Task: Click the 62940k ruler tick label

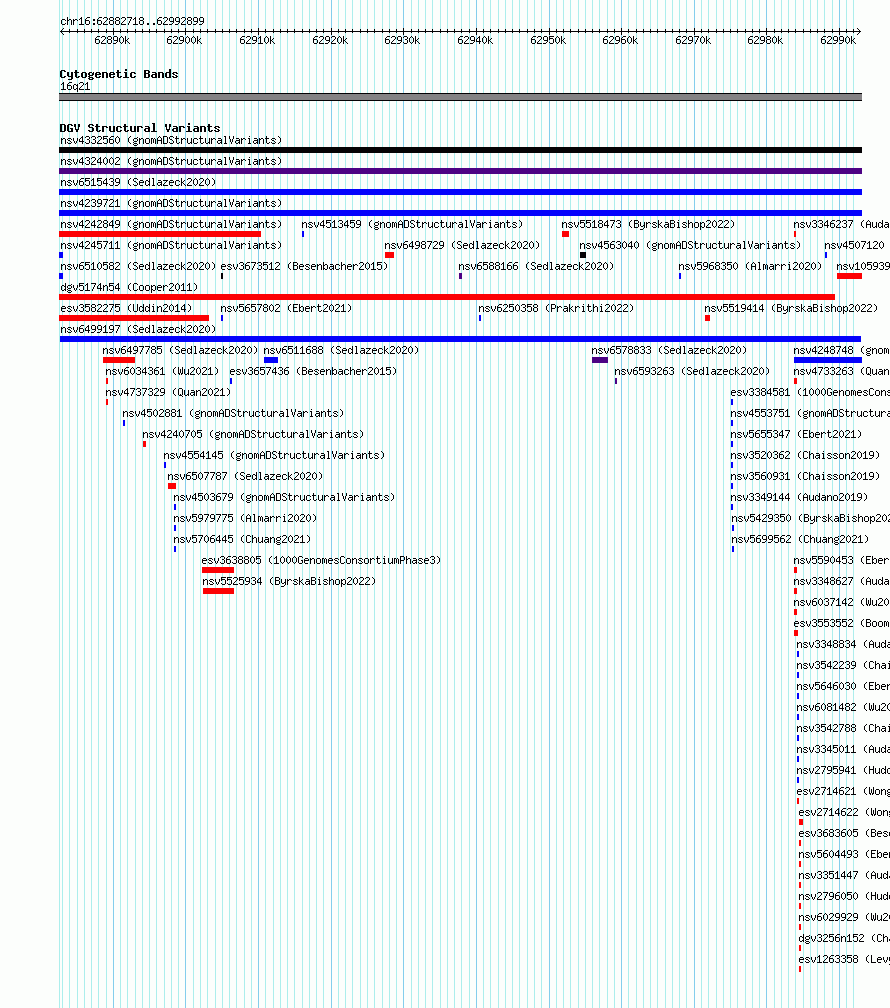Action: 475,40
